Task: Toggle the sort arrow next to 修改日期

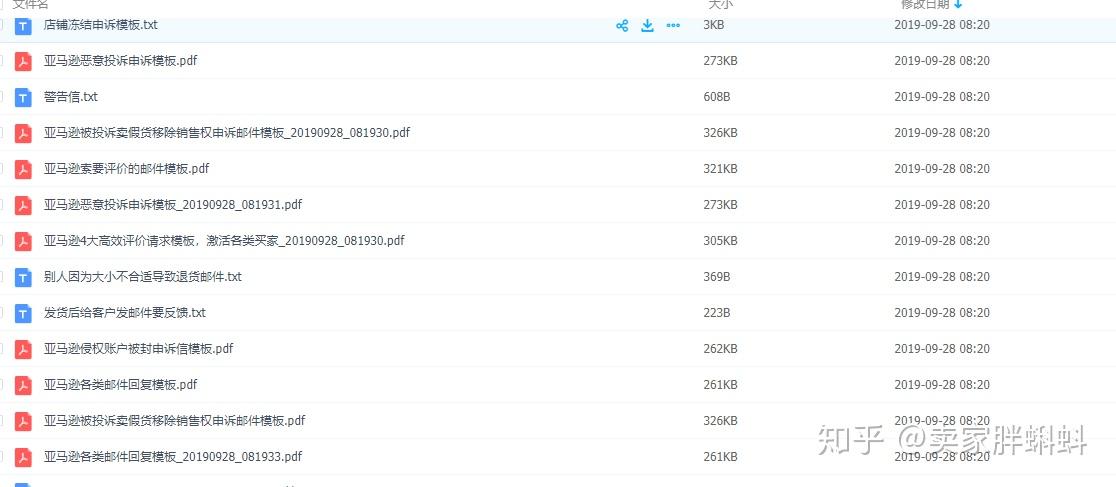Action: (x=958, y=5)
